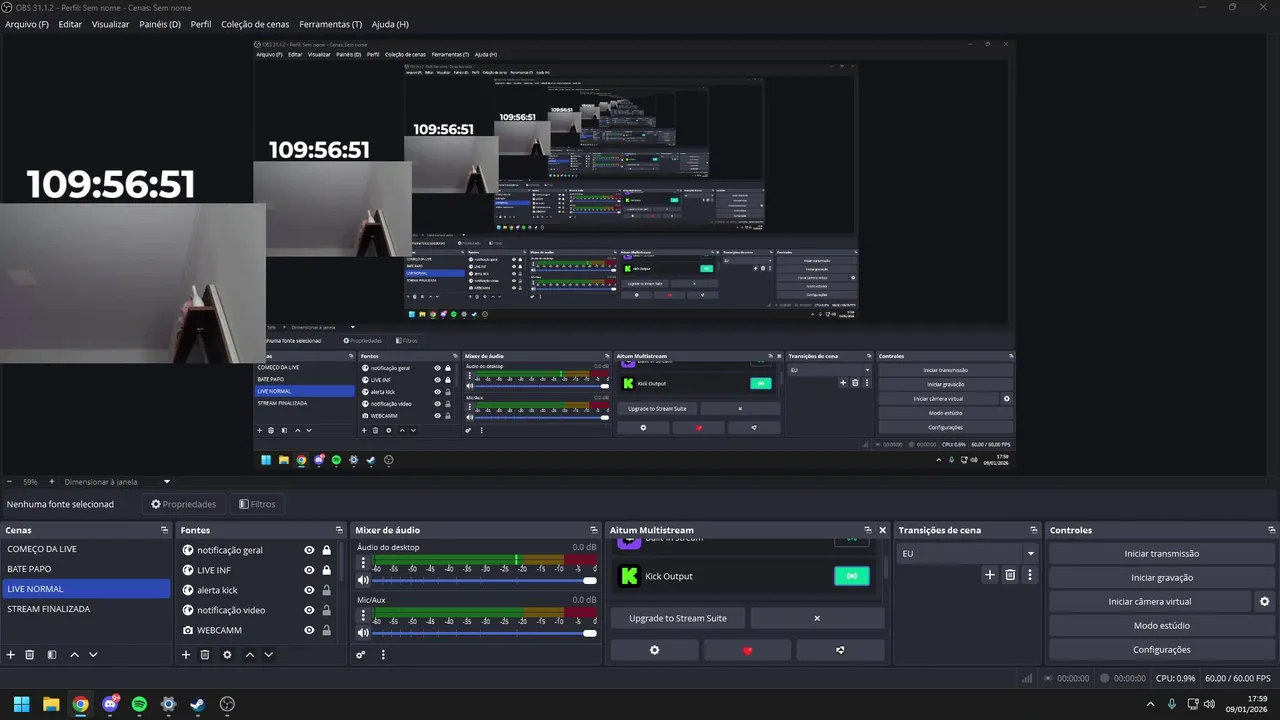Screen dimensions: 1280x720
Task: Add a new scene in Cenas
Action: [x=11, y=655]
